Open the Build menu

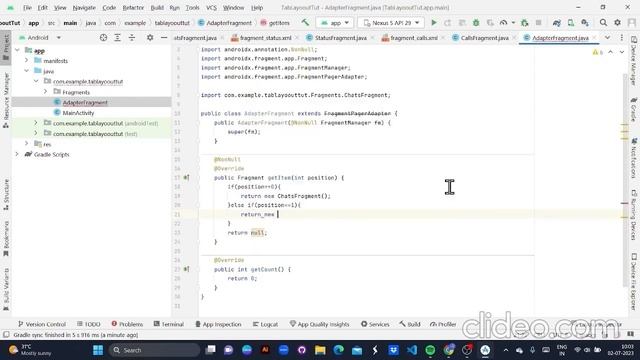[157, 7]
